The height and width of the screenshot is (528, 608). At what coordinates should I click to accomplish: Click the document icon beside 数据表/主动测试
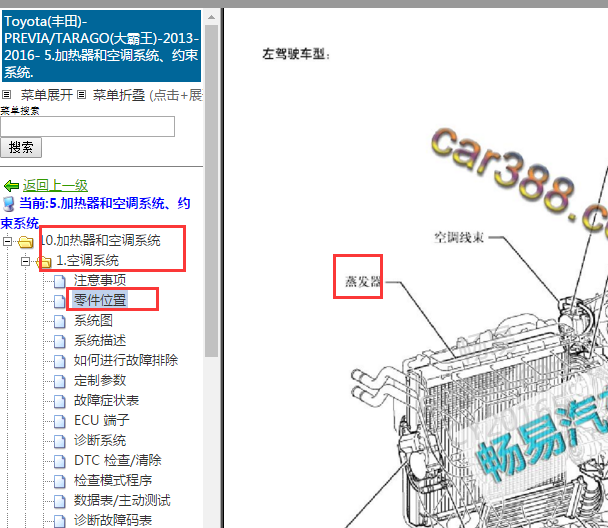tap(59, 501)
